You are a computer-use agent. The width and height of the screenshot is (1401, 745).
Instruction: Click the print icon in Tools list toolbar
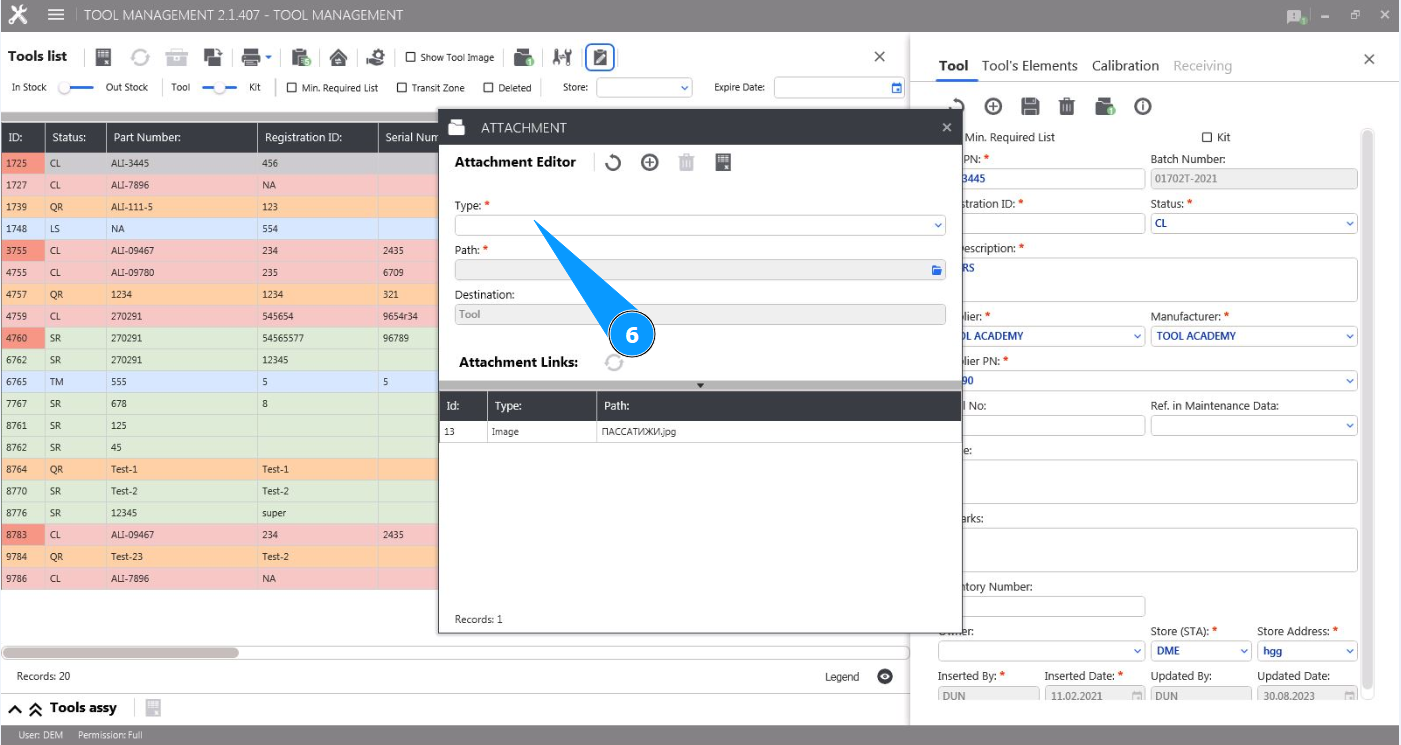[251, 57]
